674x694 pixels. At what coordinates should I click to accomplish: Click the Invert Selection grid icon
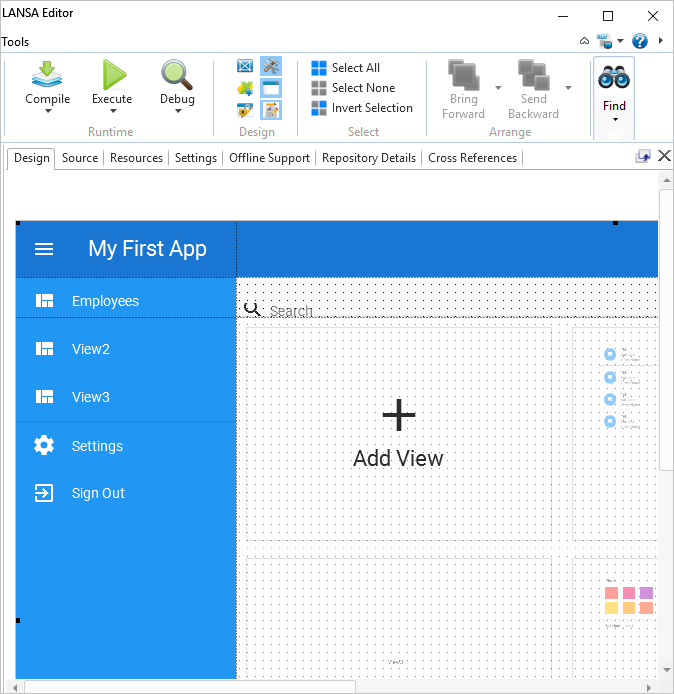(x=319, y=108)
